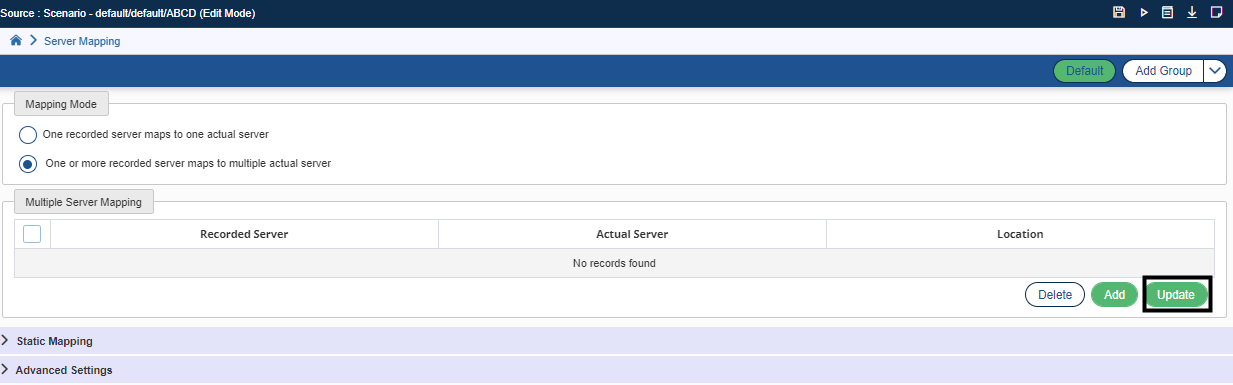1233x385 pixels.
Task: Tick the select-all checkbox in the table header
Action: click(32, 234)
